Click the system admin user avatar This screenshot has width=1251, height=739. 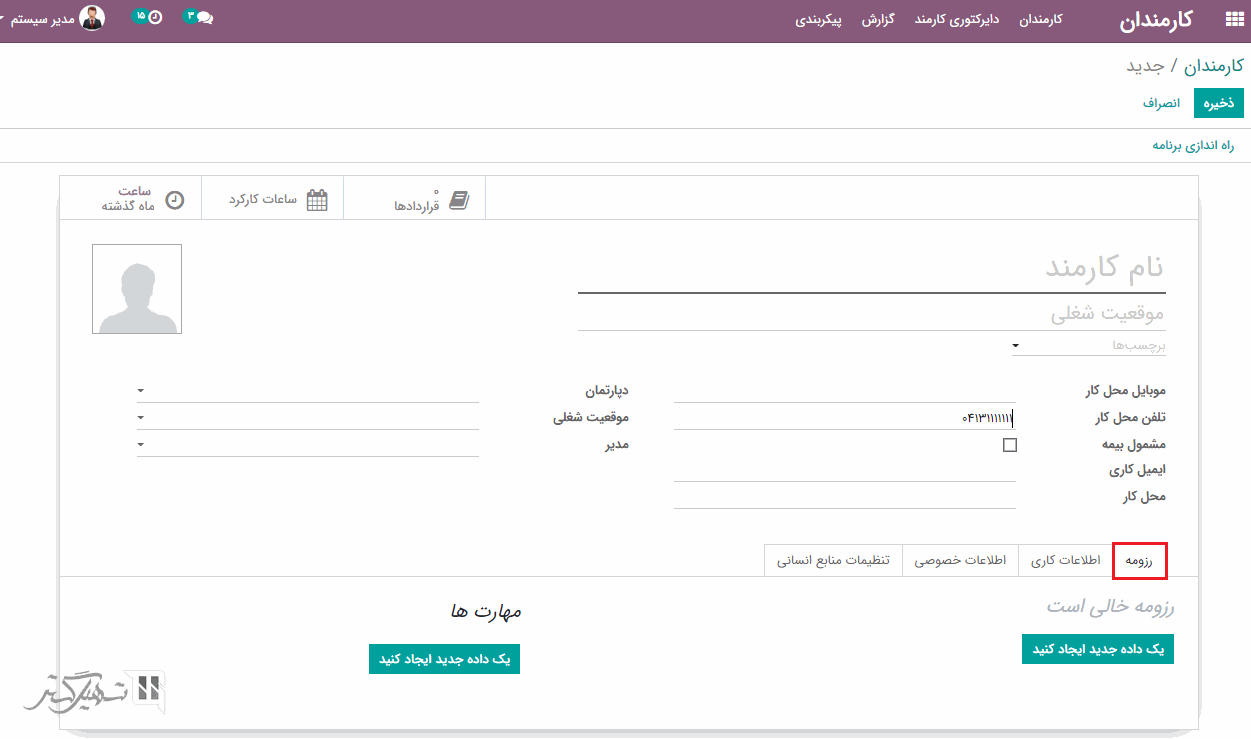[92, 18]
